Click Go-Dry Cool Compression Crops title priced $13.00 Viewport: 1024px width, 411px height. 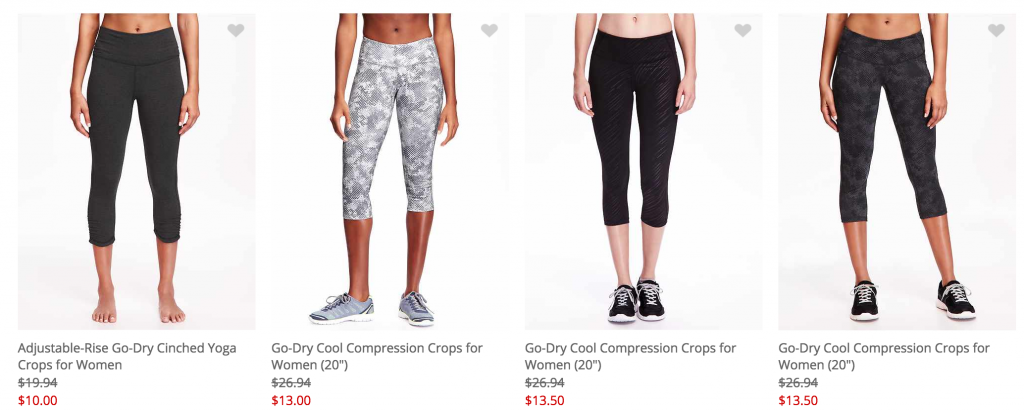tap(377, 356)
